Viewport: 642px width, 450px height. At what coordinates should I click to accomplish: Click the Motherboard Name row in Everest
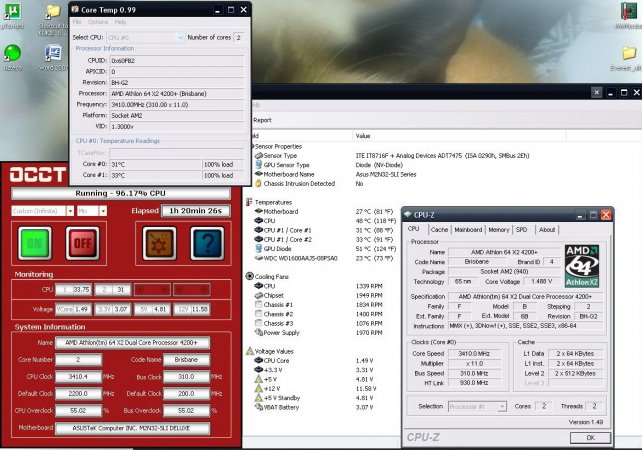click(x=336, y=174)
